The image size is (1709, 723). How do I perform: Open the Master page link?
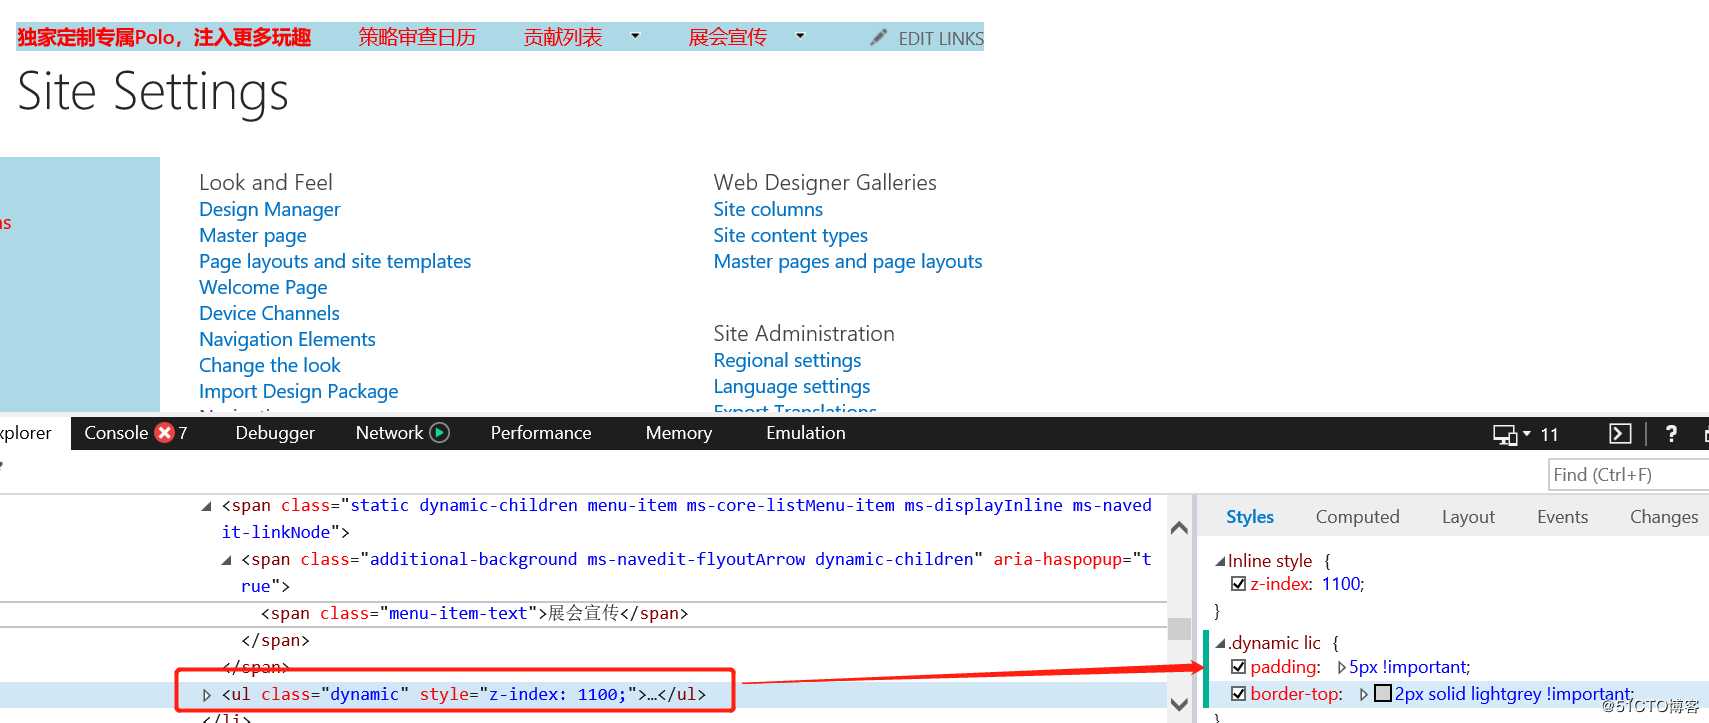point(253,235)
